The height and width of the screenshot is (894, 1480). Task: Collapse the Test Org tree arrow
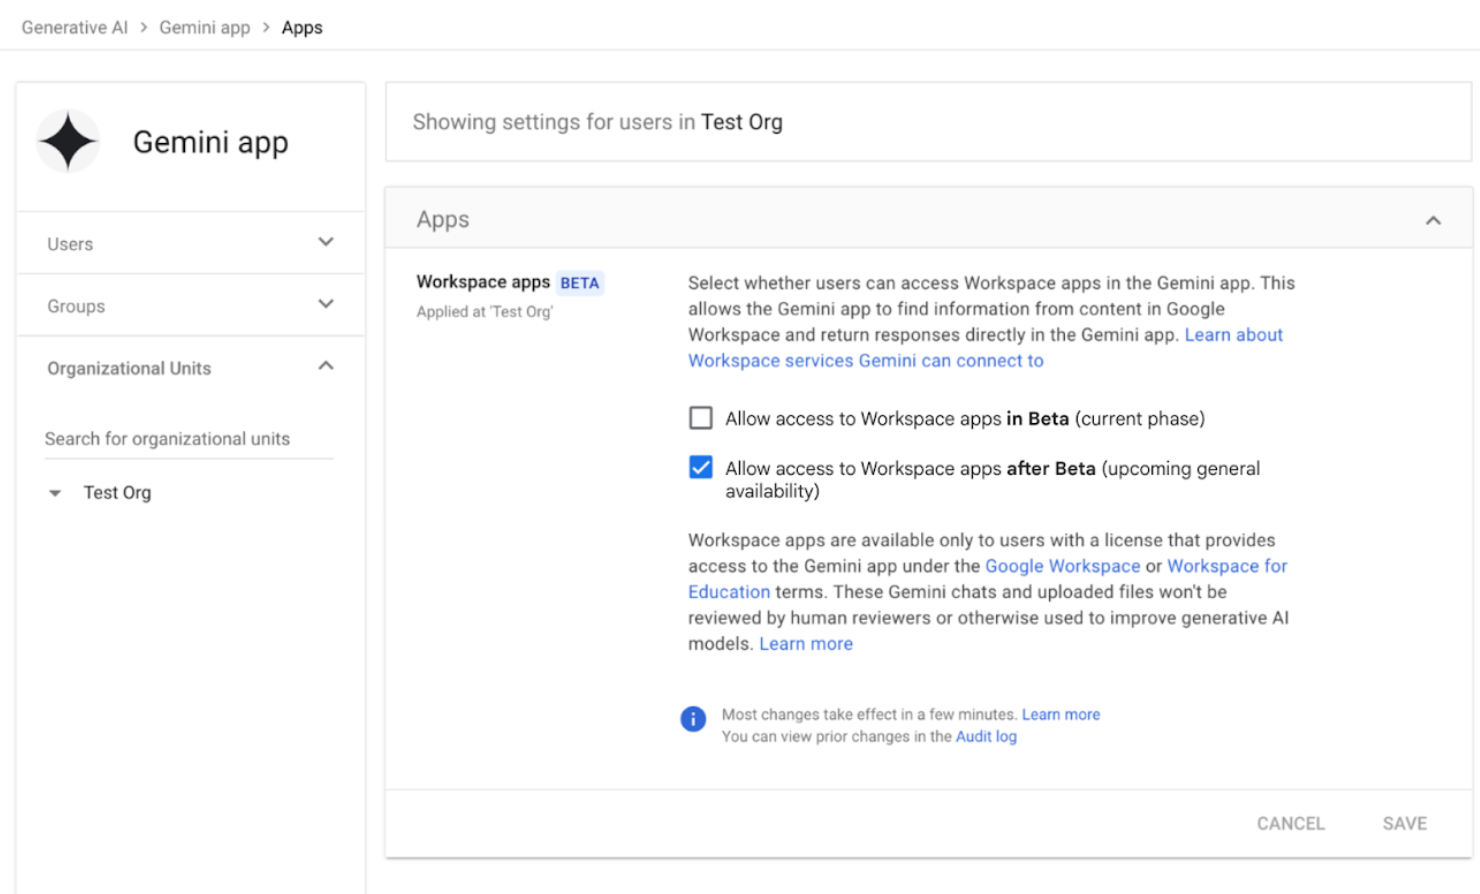tap(55, 493)
